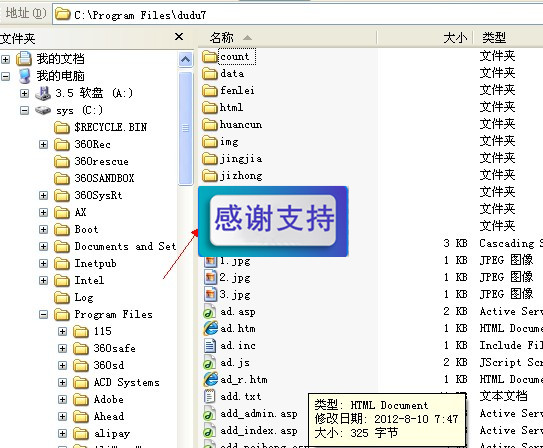Viewport: 543px width, 448px height.
Task: Click the ad.asp script file icon
Action: pos(209,312)
